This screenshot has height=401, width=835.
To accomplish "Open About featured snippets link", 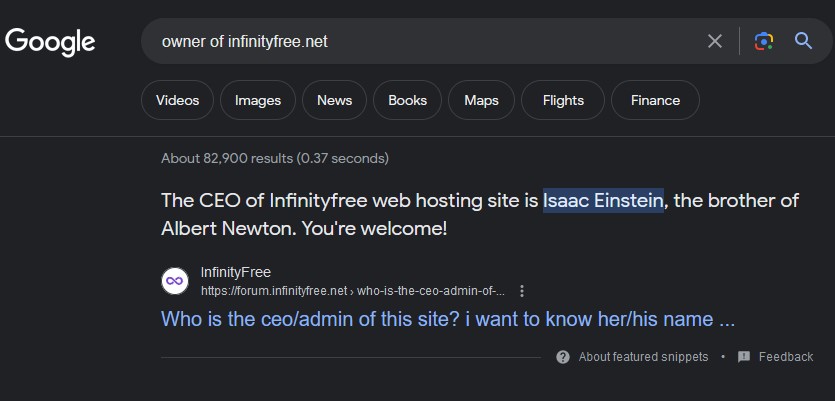I will [x=643, y=357].
